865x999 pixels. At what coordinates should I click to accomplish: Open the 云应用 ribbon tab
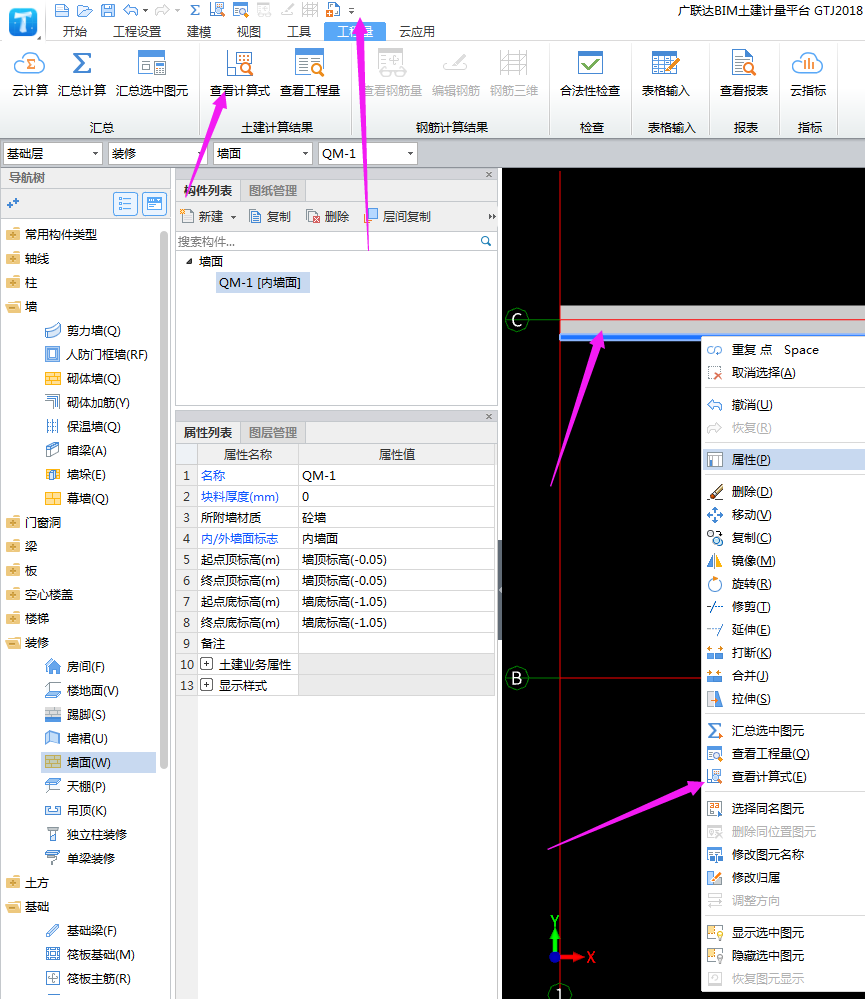tap(417, 31)
